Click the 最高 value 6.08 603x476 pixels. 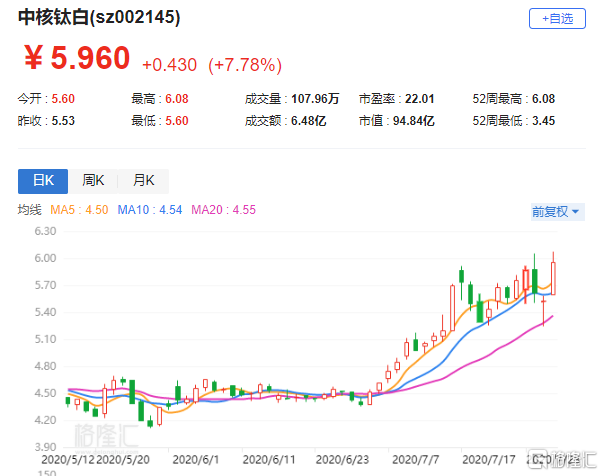pos(177,99)
